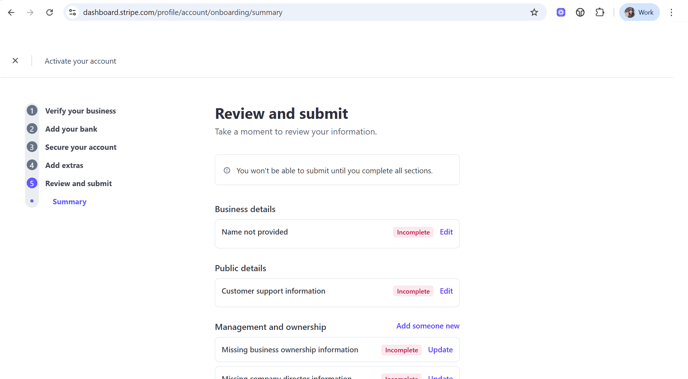This screenshot has width=688, height=379.
Task: Click step number 4 circle icon
Action: coord(32,165)
